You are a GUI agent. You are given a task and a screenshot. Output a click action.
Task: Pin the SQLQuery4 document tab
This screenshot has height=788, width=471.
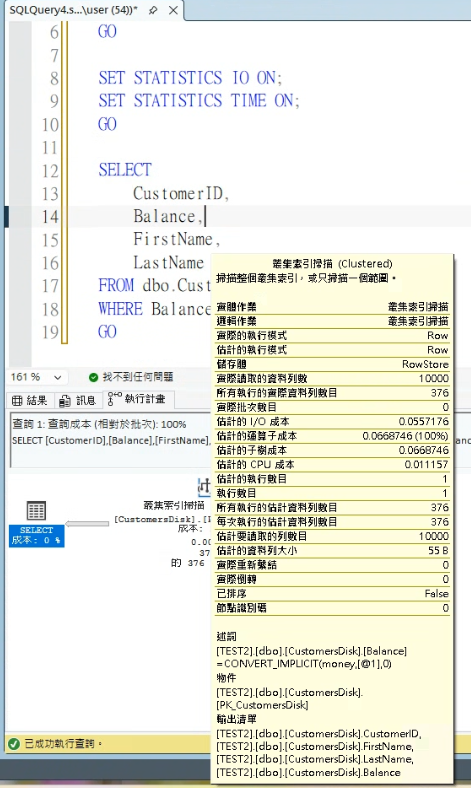pyautogui.click(x=153, y=10)
